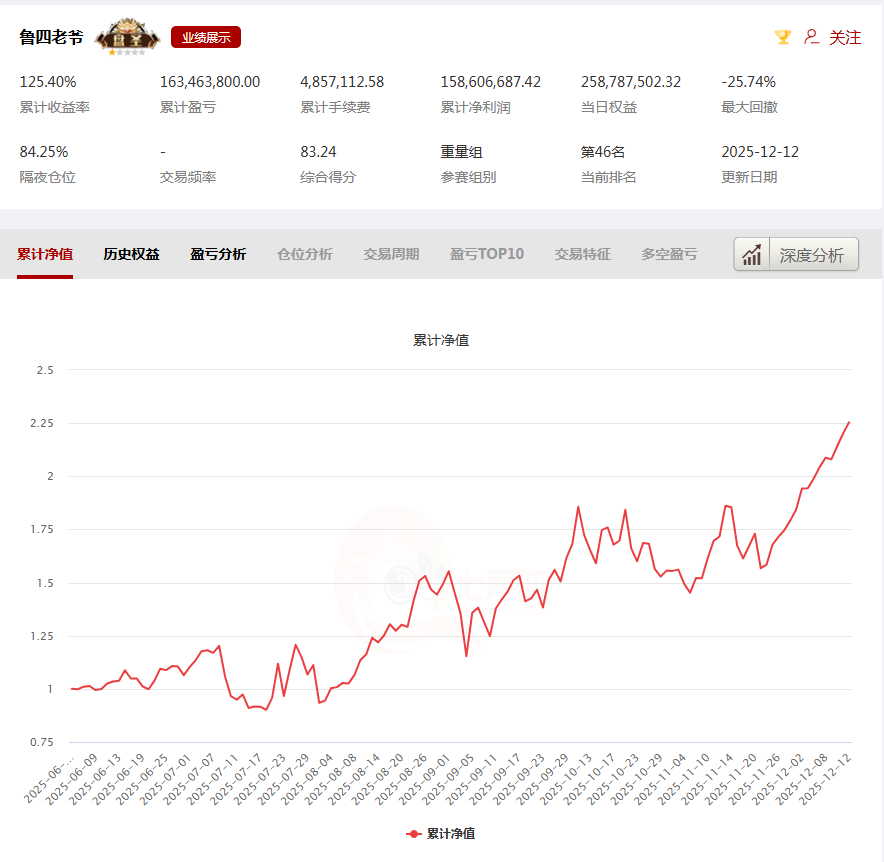Click the 累计净值 chart title
Image resolution: width=884 pixels, height=862 pixels.
(x=441, y=340)
